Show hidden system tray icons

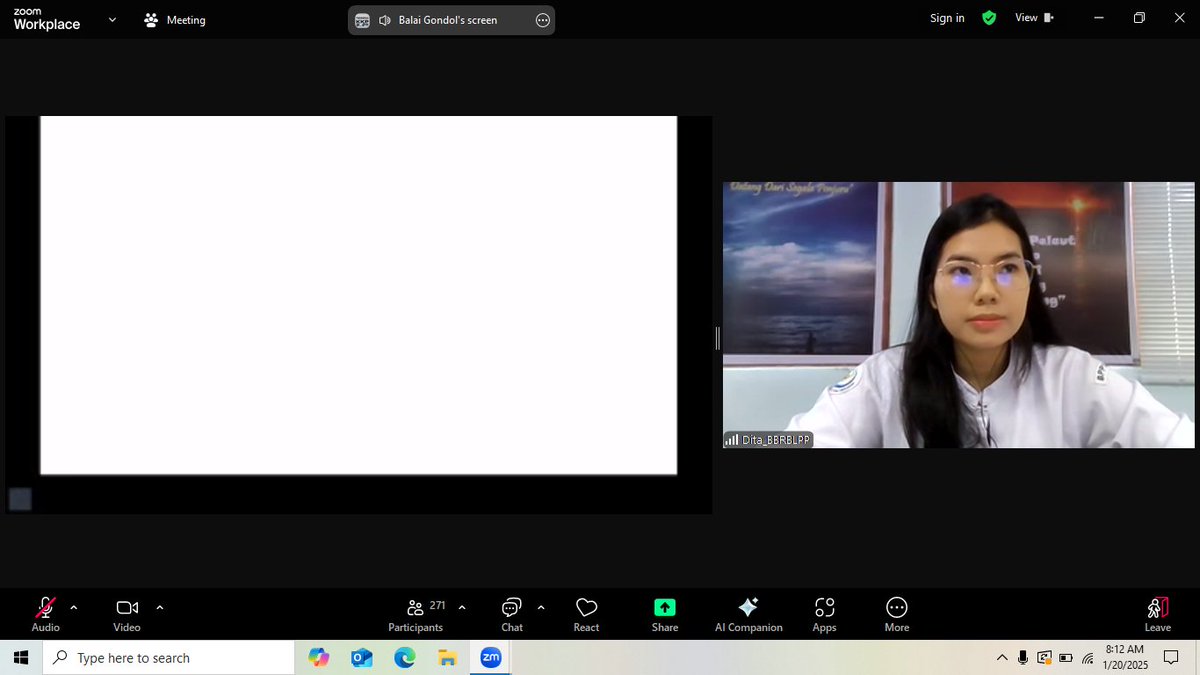pyautogui.click(x=1002, y=658)
